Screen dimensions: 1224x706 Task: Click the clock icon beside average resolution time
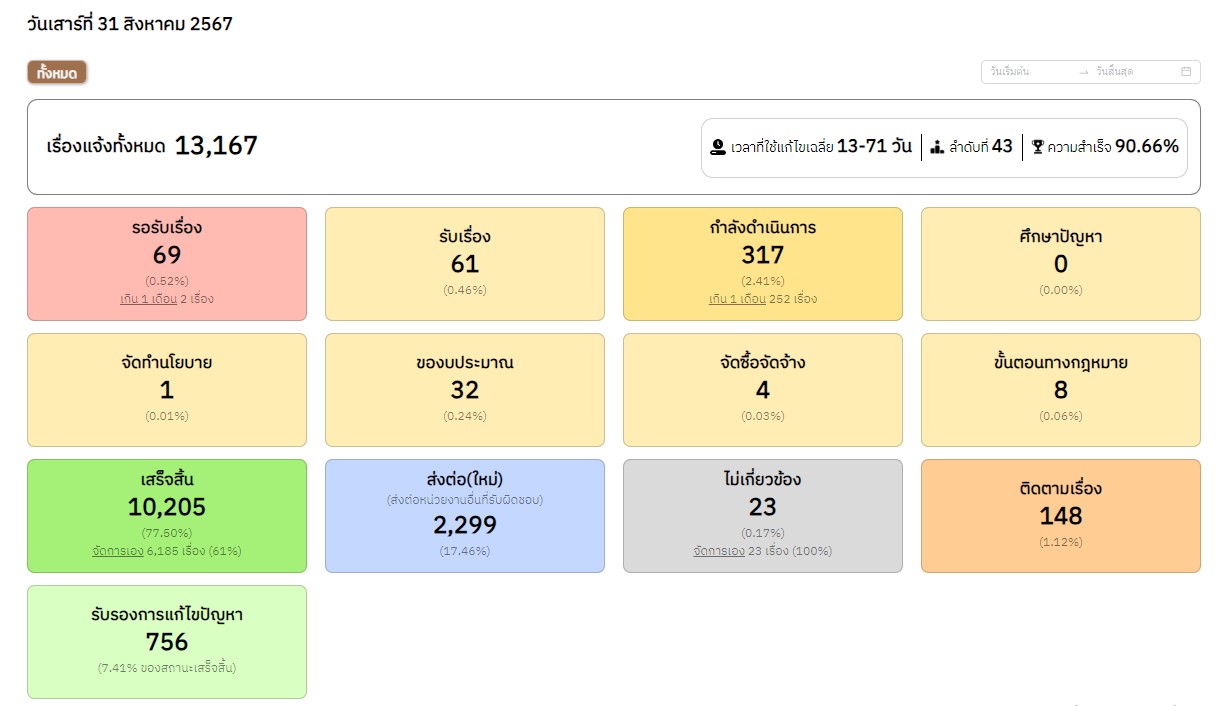717,147
